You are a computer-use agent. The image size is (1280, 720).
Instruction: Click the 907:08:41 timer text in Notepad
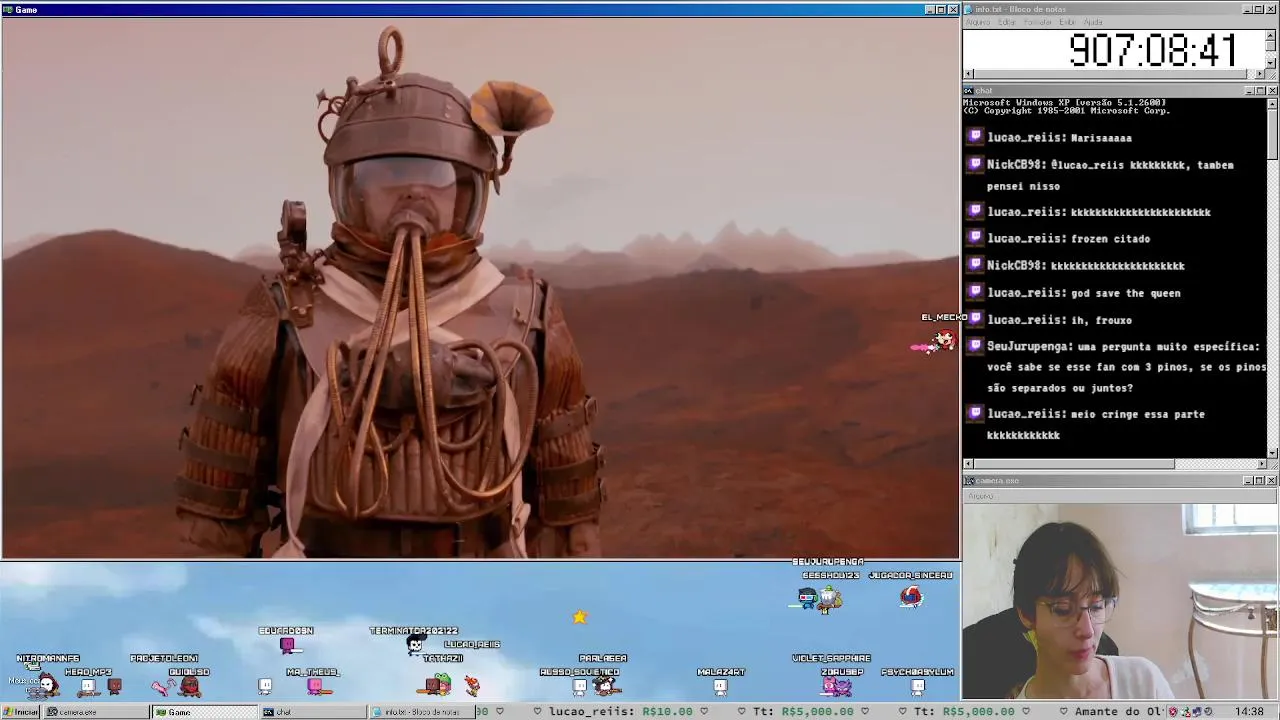coord(1152,50)
